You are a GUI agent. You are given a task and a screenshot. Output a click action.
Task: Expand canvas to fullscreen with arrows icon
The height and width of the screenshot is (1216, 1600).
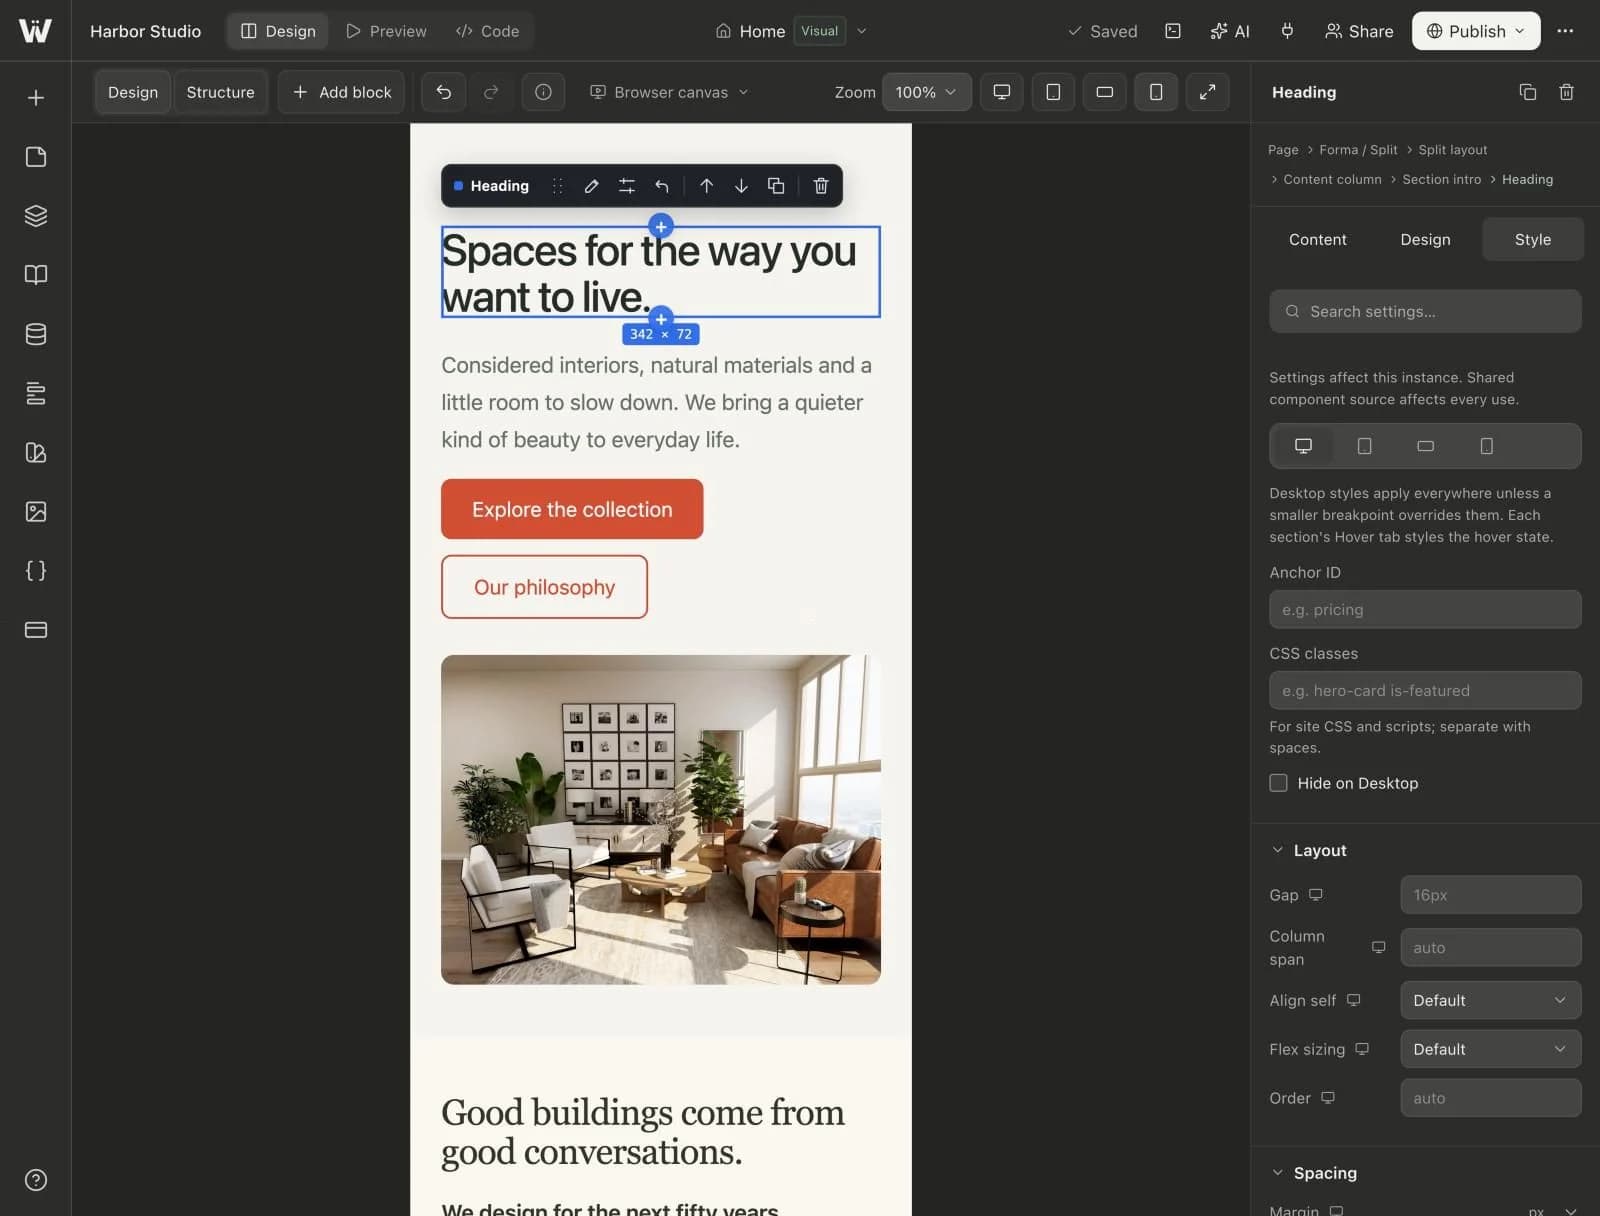click(x=1208, y=92)
